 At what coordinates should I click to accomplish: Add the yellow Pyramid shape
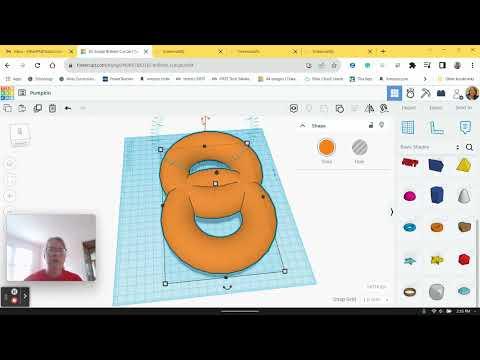click(464, 165)
